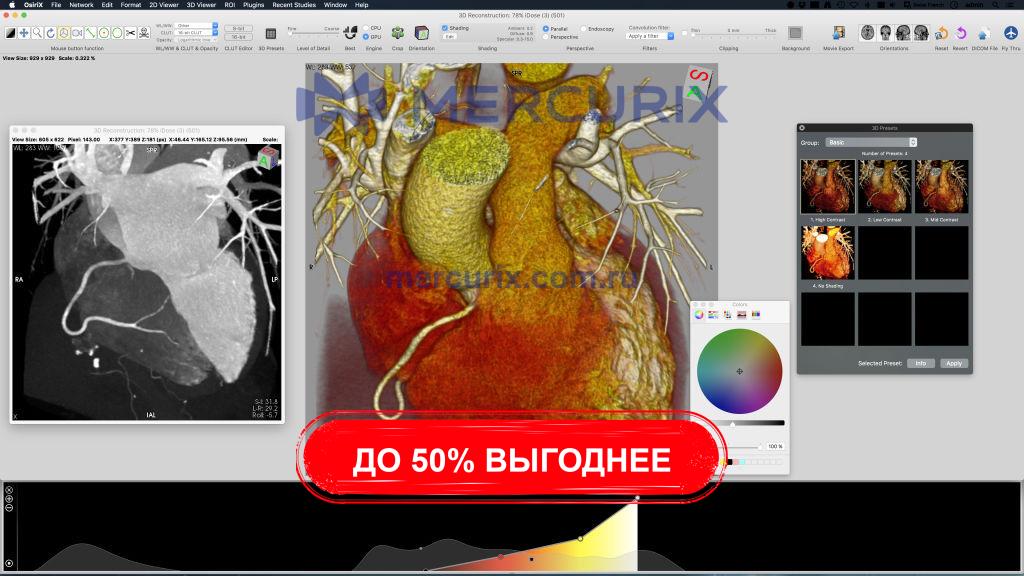The image size is (1024, 576).
Task: Select the length measurement line tool
Action: pyautogui.click(x=90, y=33)
